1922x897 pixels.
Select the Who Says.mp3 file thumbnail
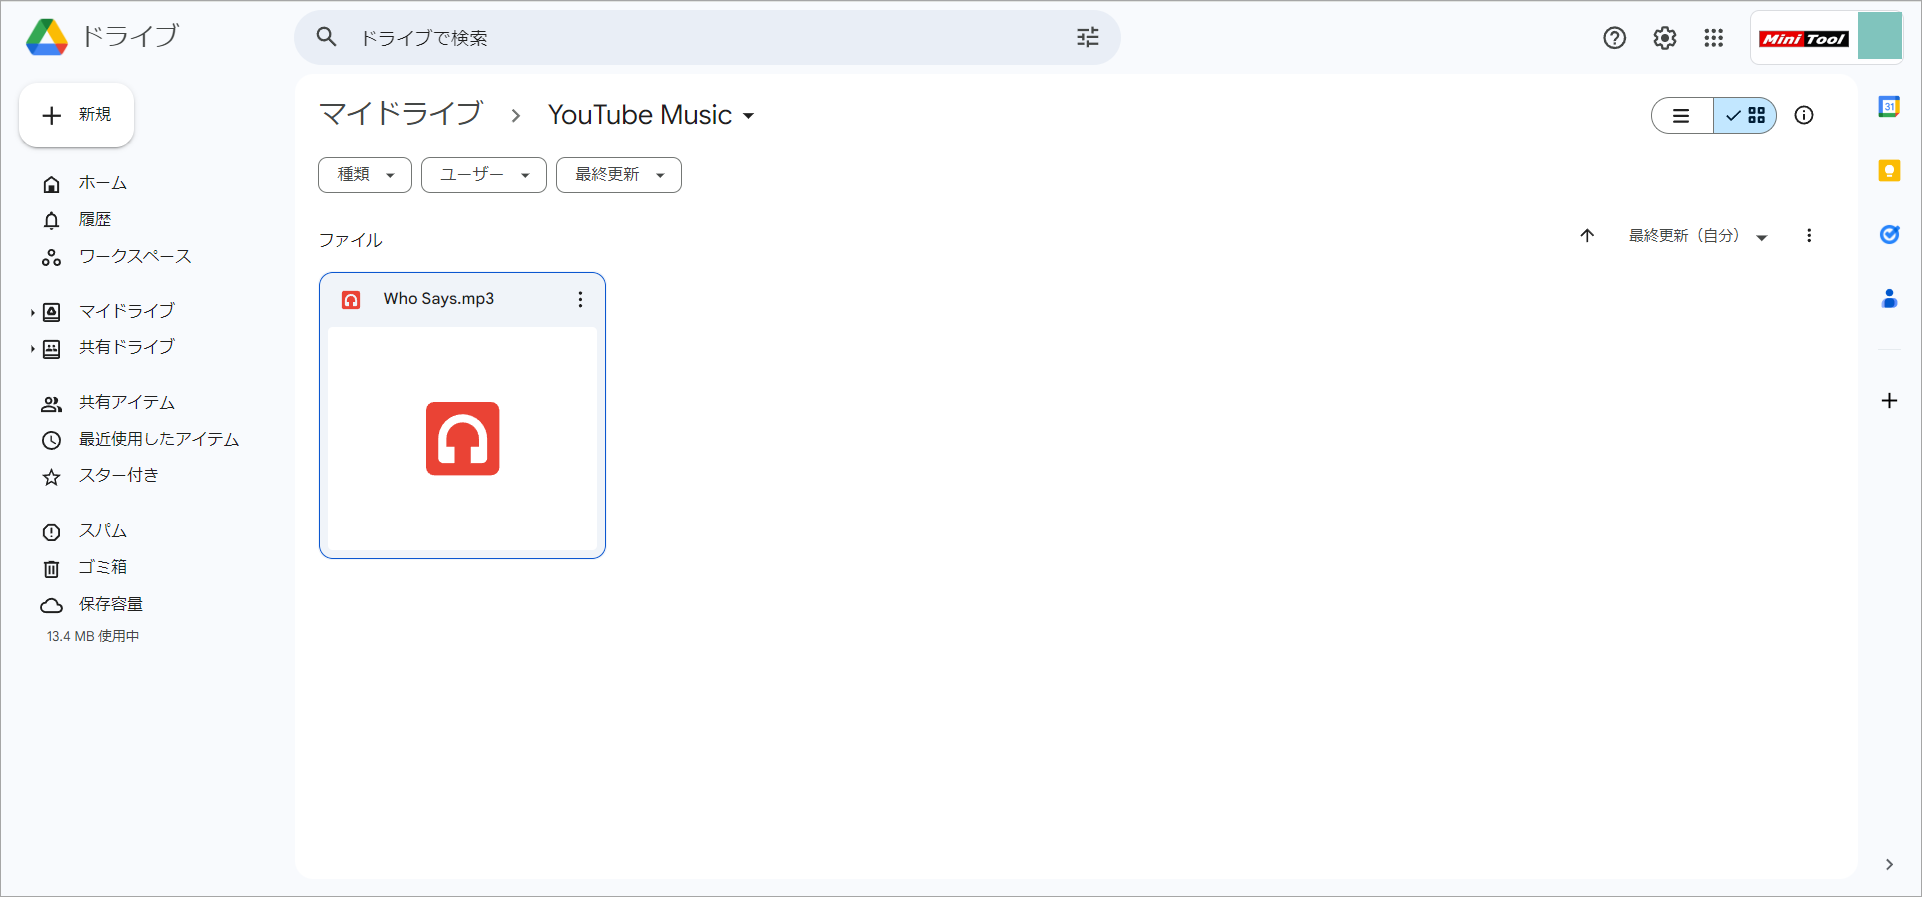click(462, 438)
